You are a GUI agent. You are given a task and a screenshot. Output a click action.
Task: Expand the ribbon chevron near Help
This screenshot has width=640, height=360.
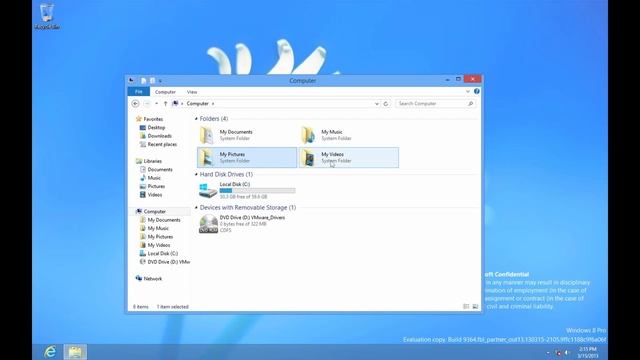[468, 91]
